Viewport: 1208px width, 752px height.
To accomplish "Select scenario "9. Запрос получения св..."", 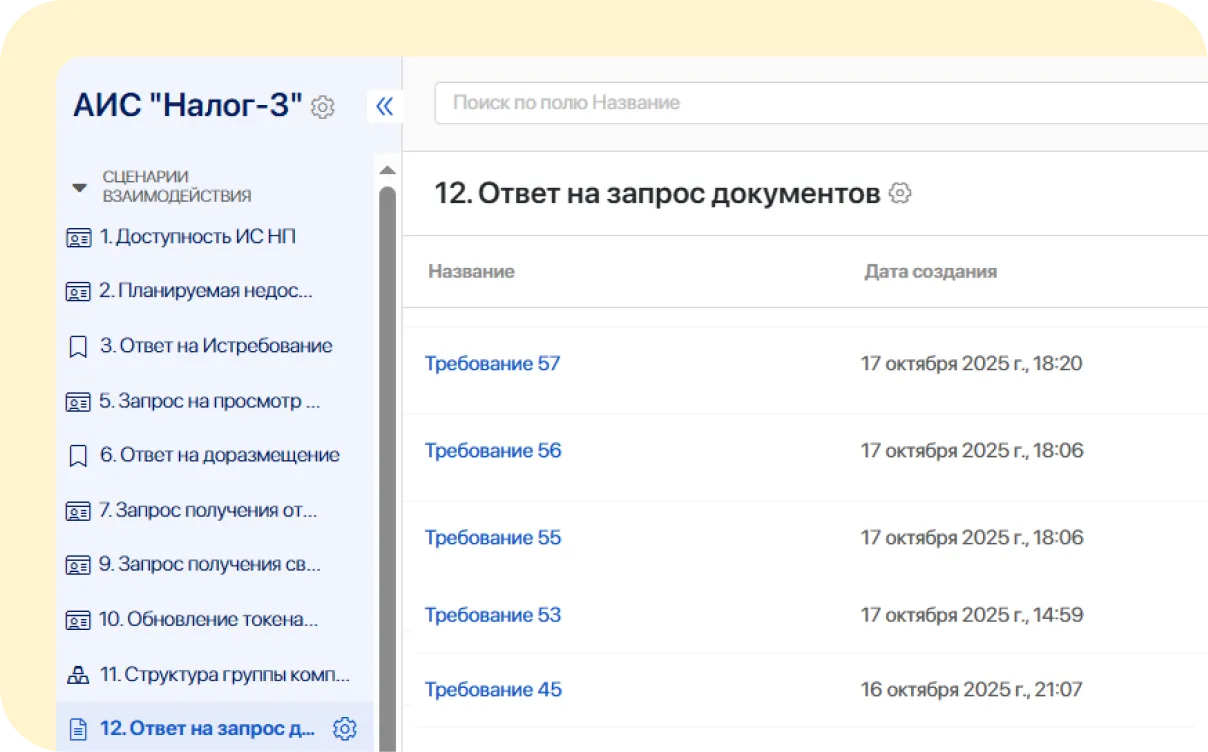I will (x=210, y=564).
